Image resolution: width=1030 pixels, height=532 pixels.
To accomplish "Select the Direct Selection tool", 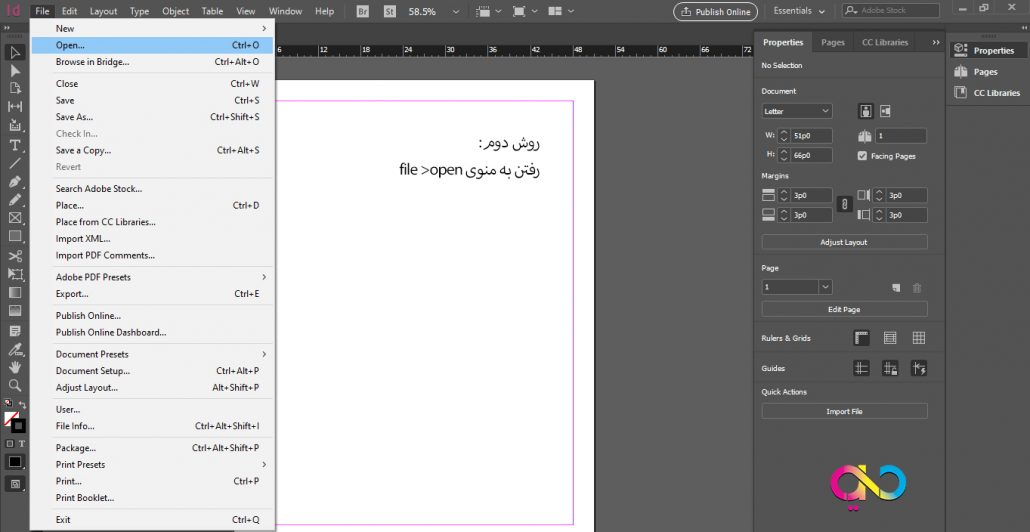I will (14, 71).
